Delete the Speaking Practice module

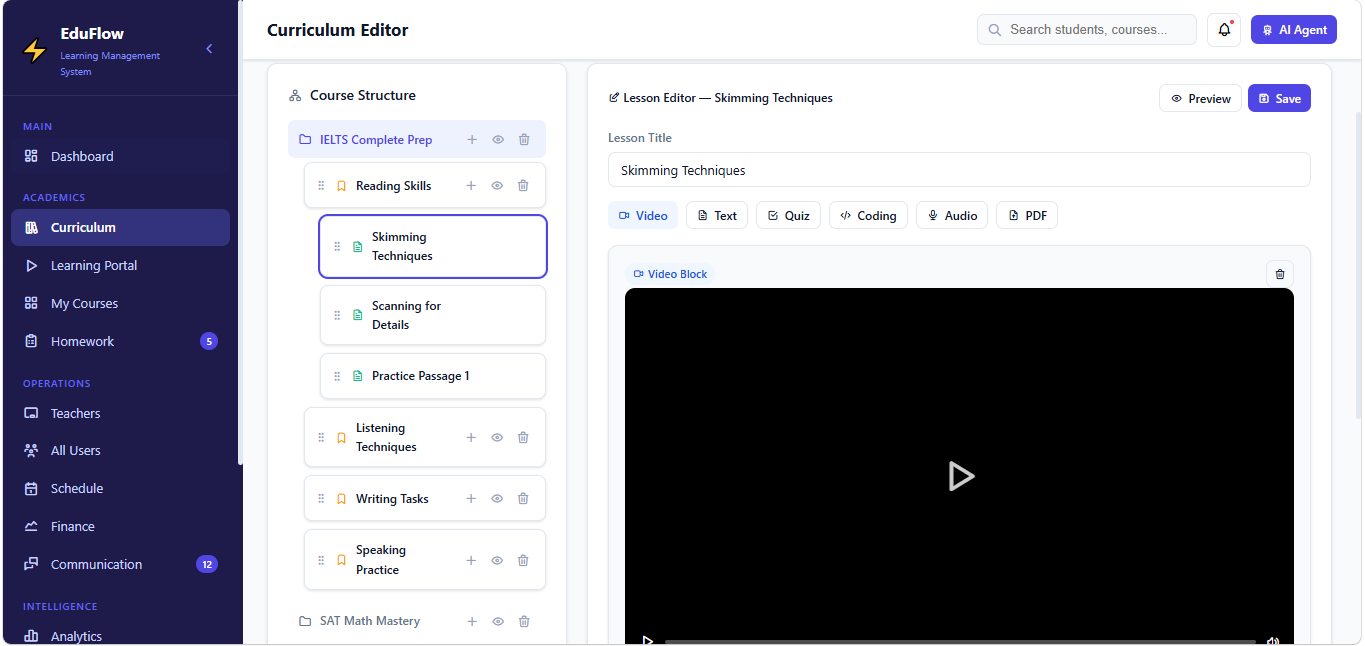(x=523, y=560)
